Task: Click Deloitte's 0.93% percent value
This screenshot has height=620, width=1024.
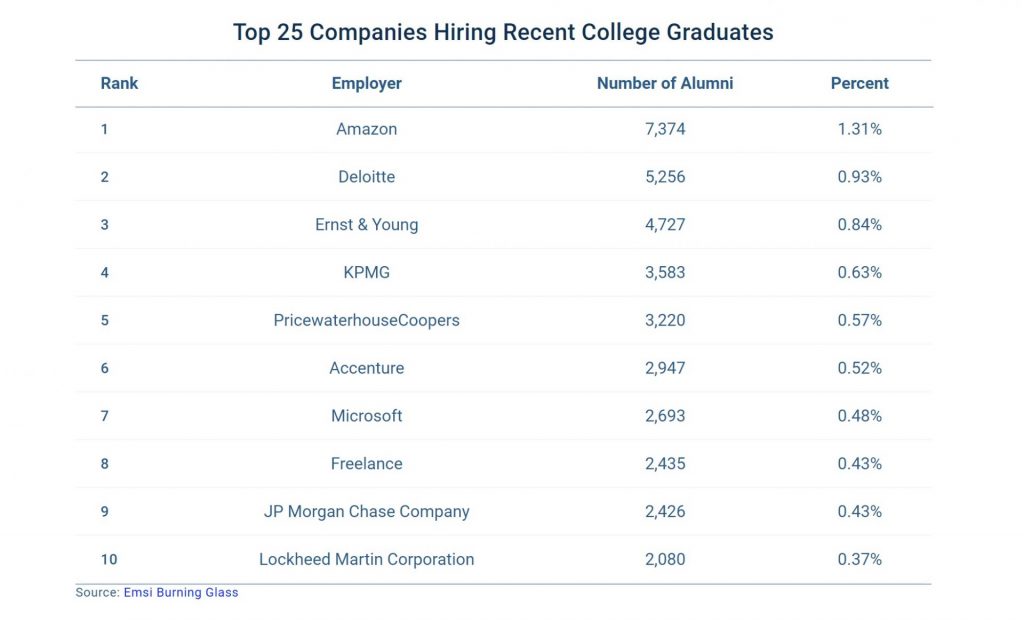Action: pos(860,177)
